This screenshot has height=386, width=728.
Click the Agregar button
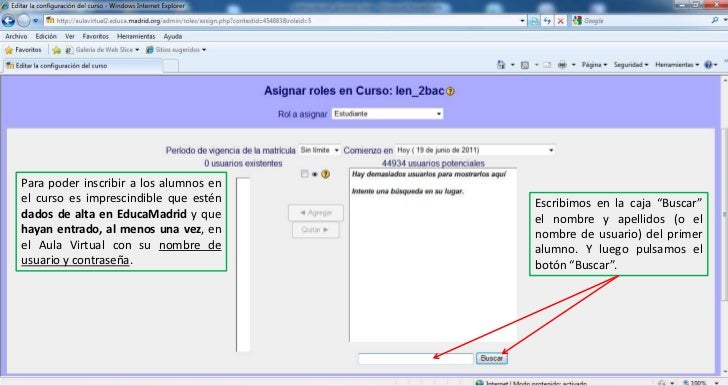[x=316, y=213]
